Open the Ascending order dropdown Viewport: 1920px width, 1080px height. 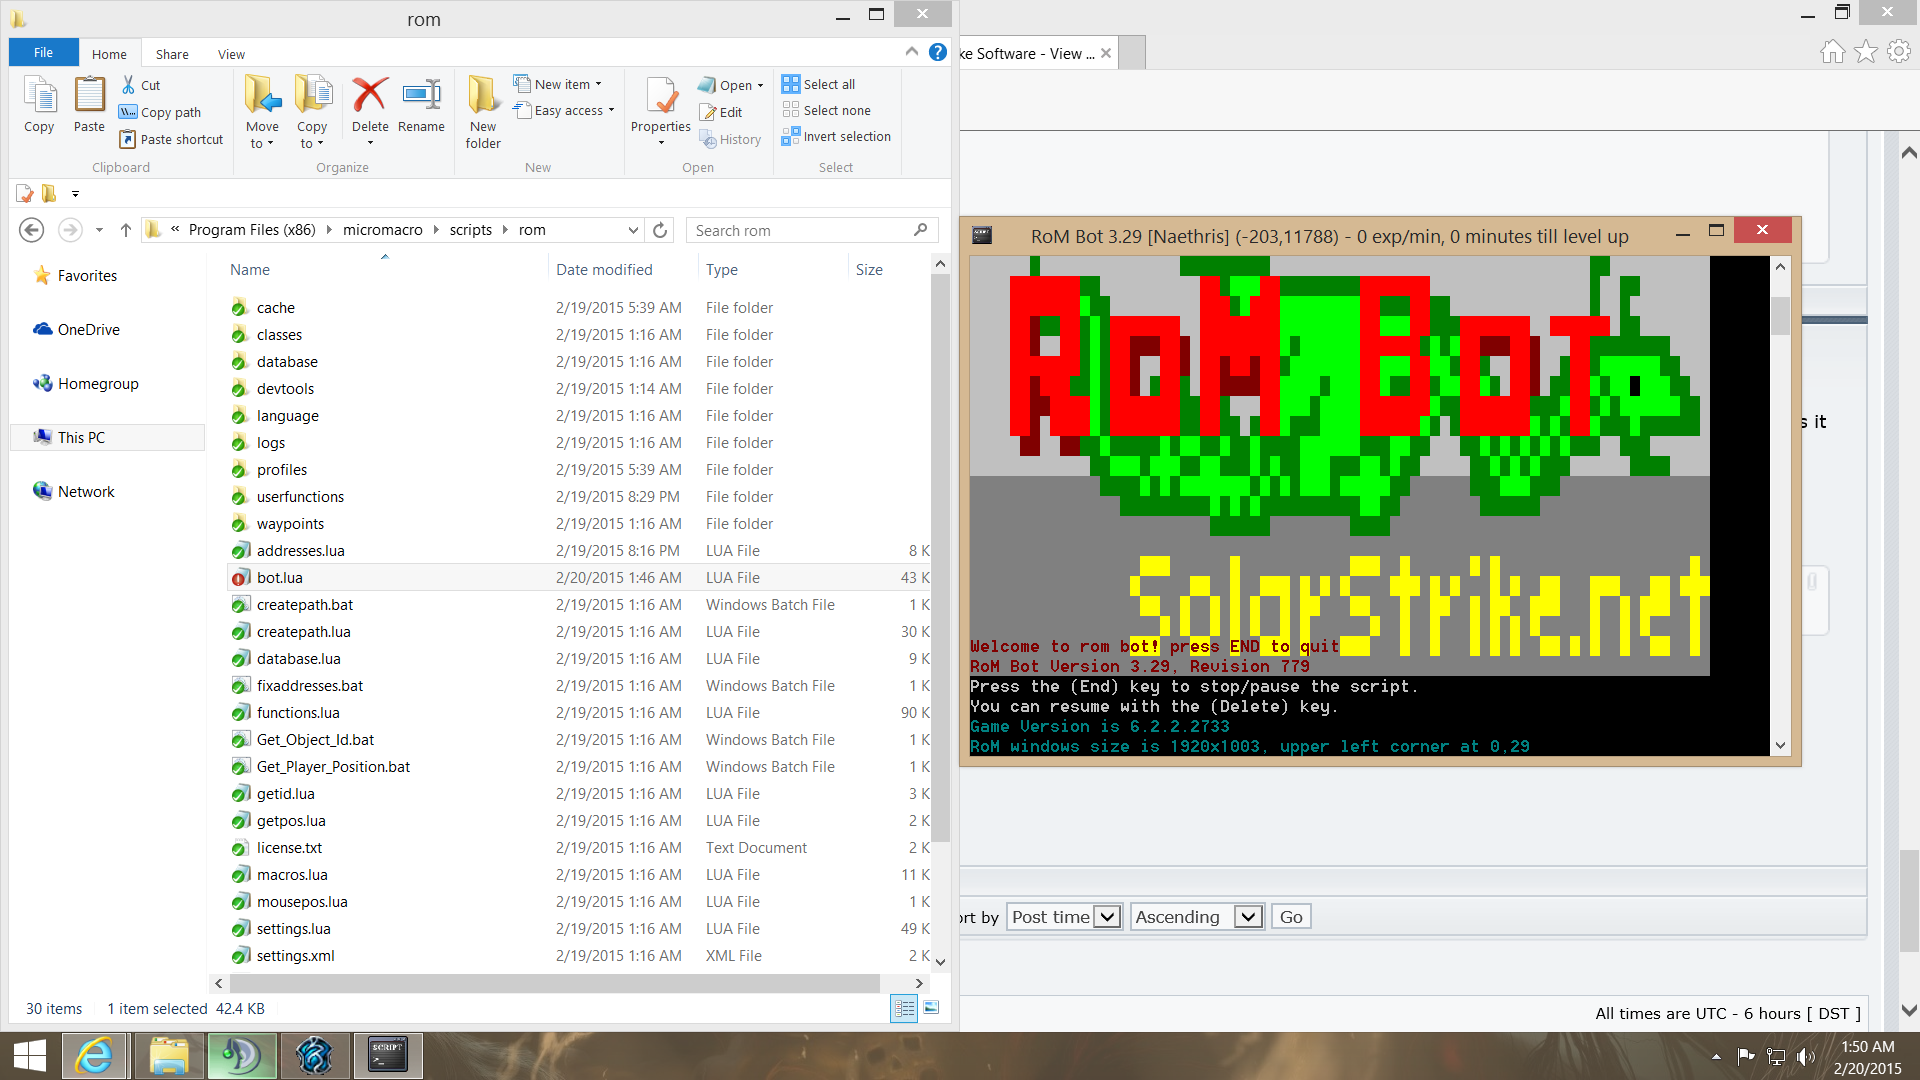point(1196,917)
